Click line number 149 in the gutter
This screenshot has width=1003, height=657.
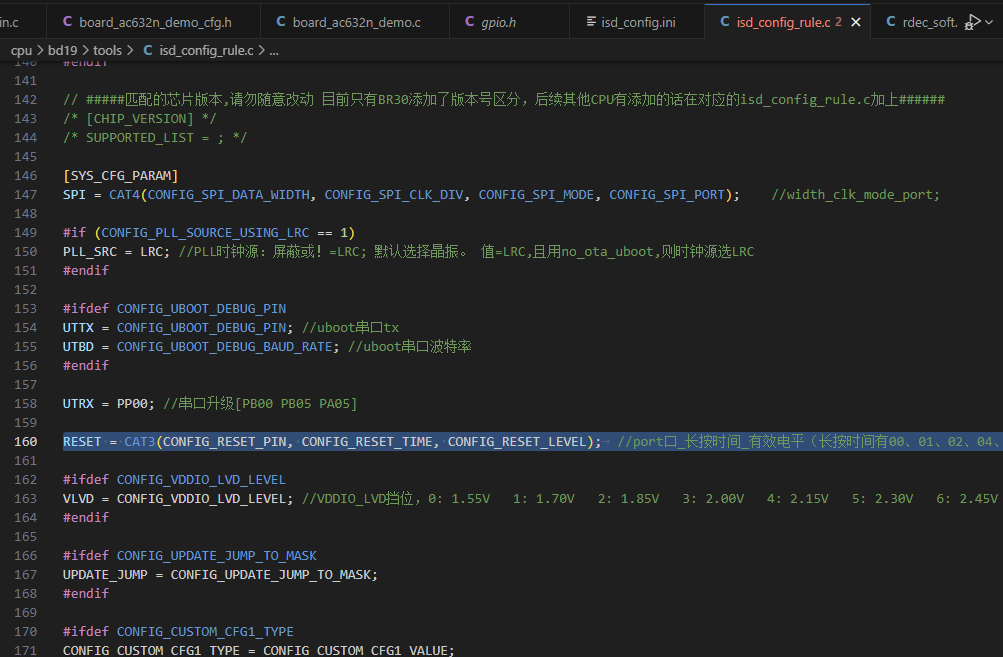[x=26, y=232]
